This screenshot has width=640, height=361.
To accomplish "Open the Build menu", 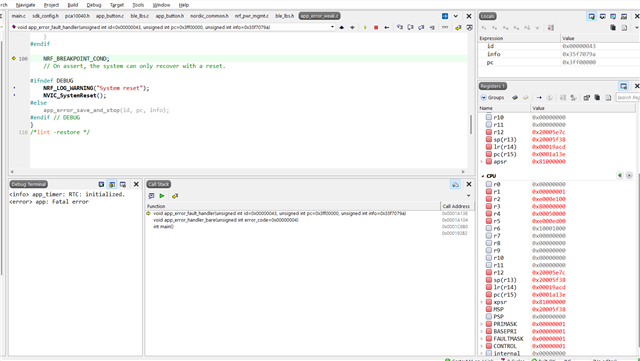I will pos(73,5).
